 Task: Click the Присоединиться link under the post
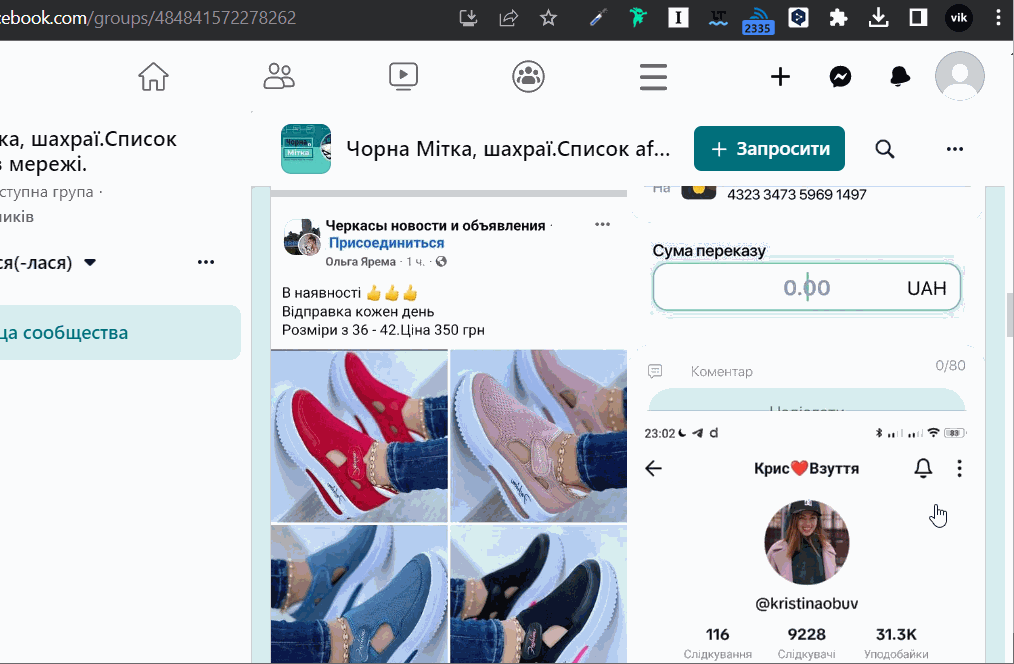point(387,241)
